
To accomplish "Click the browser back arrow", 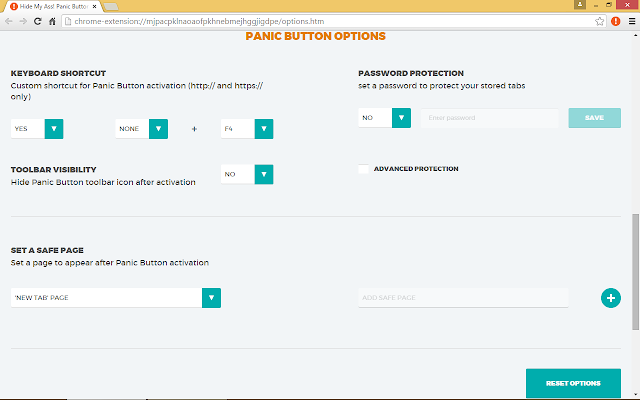I will click(9, 20).
